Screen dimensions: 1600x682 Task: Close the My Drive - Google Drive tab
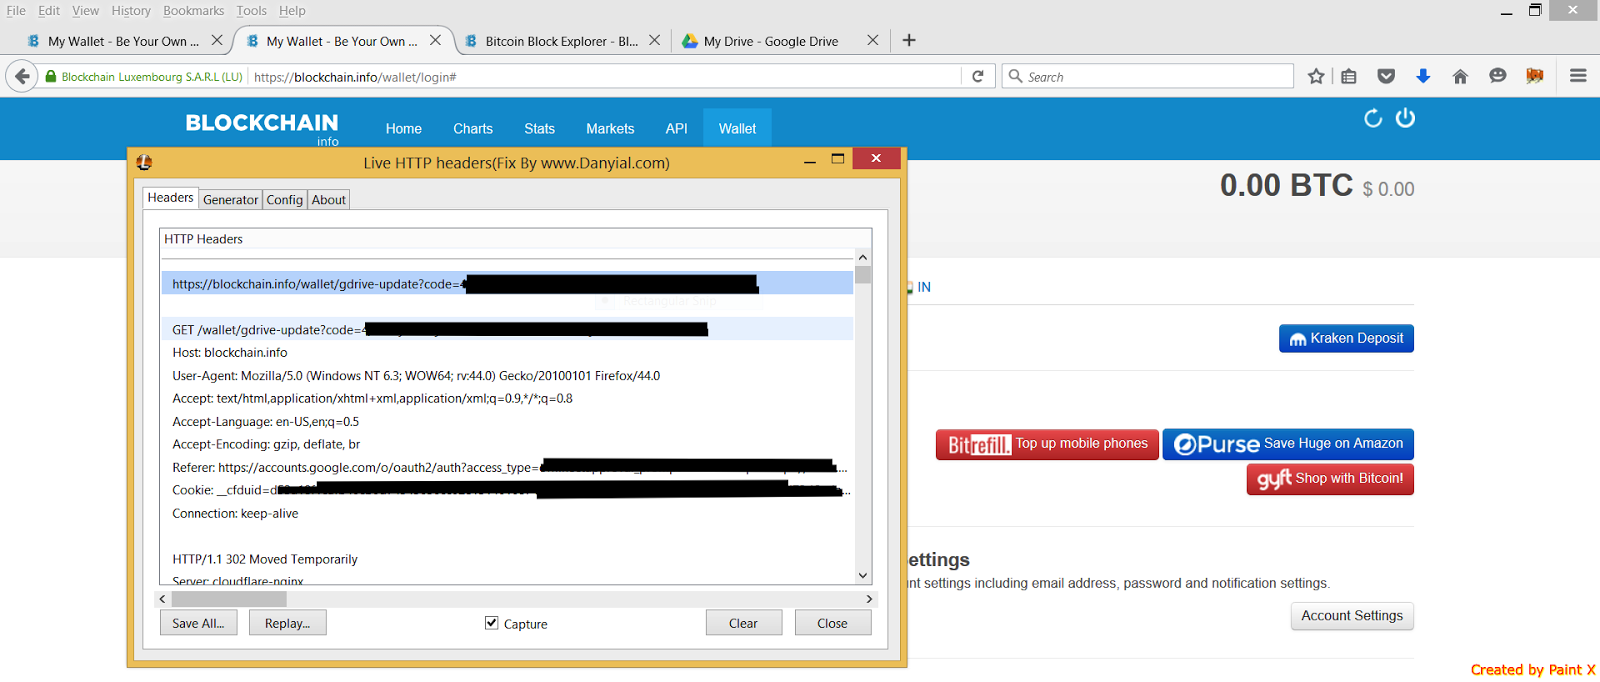[x=873, y=40]
